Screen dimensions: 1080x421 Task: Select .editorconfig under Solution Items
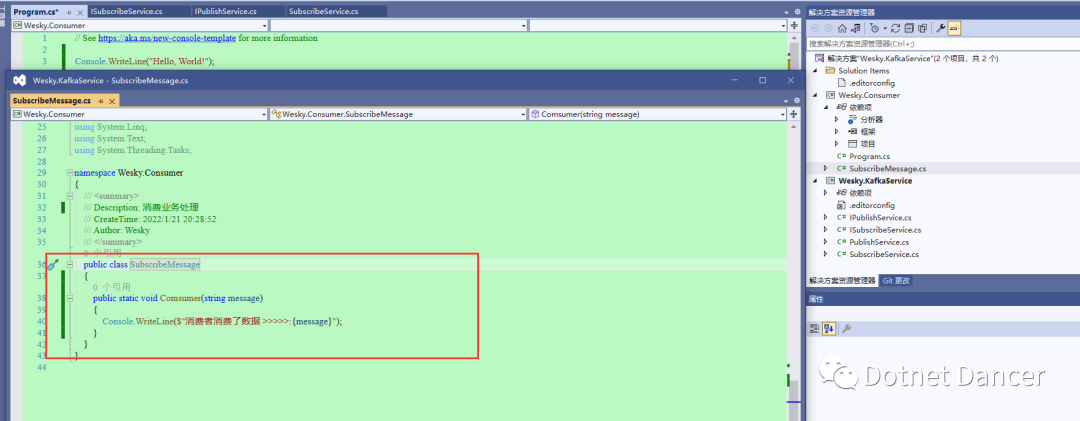tap(871, 83)
